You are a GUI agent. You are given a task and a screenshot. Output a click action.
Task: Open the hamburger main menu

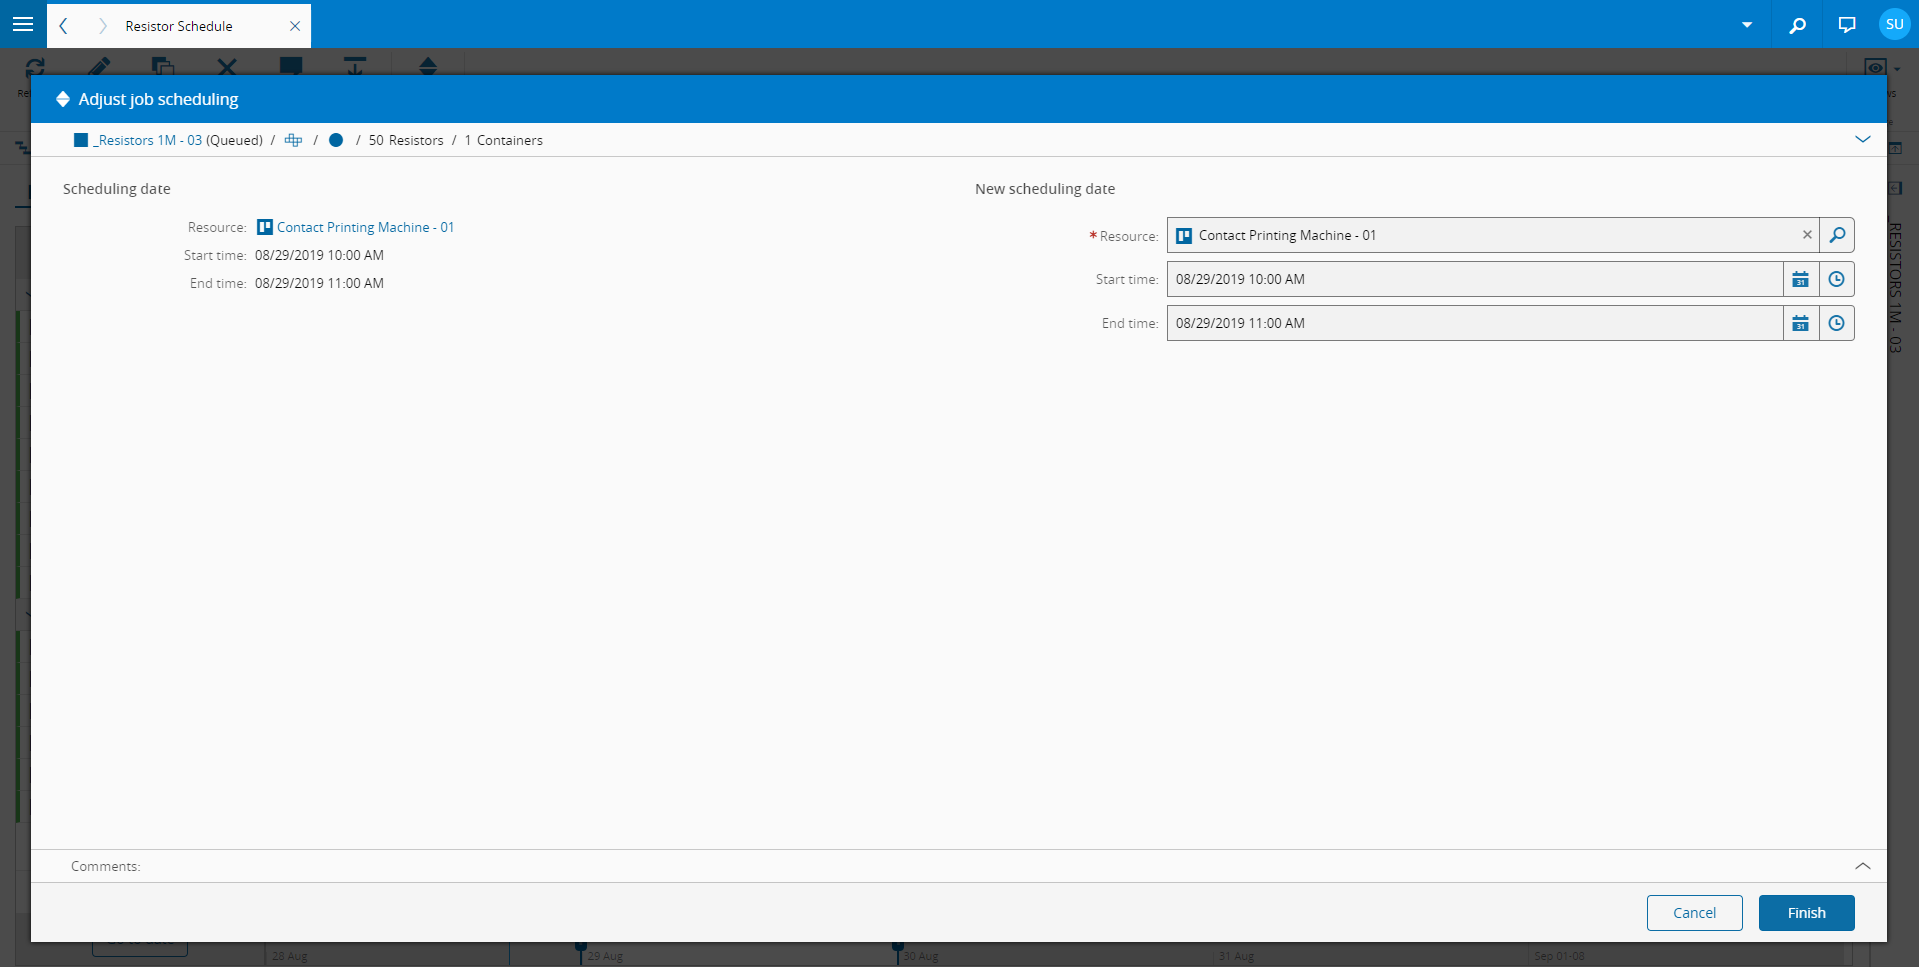click(x=23, y=24)
